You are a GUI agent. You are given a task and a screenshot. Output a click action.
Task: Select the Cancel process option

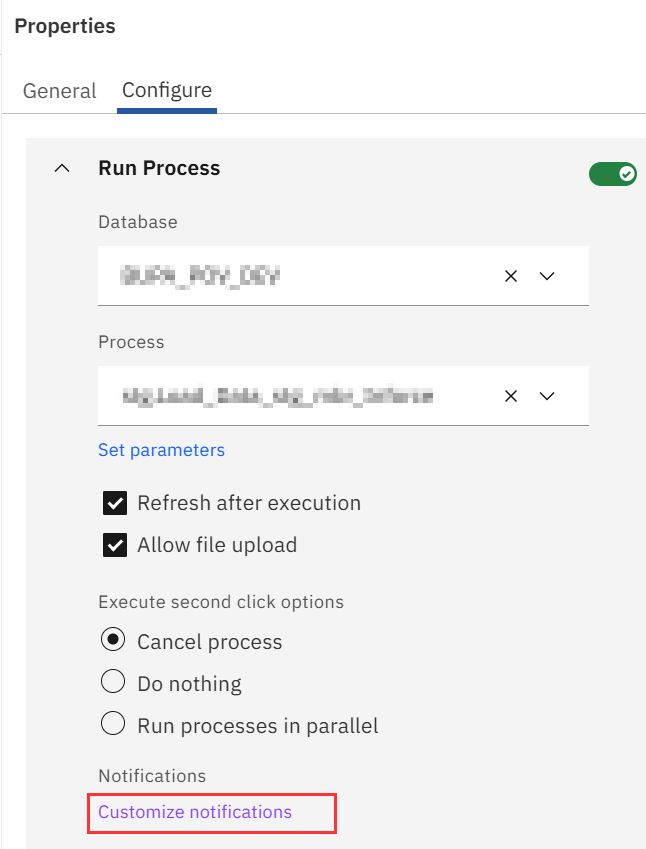(x=113, y=641)
